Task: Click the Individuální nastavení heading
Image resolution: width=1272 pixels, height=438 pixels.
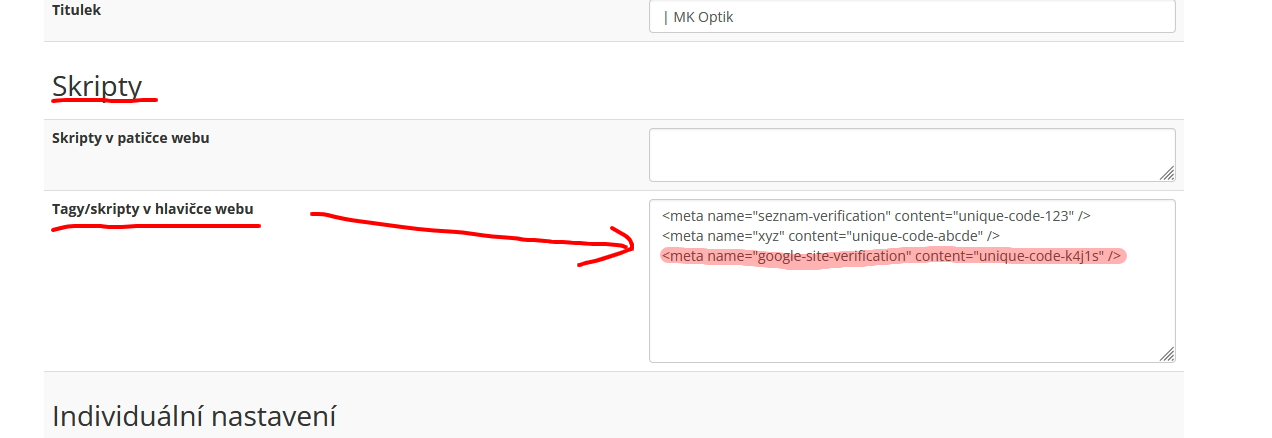Action: point(194,416)
